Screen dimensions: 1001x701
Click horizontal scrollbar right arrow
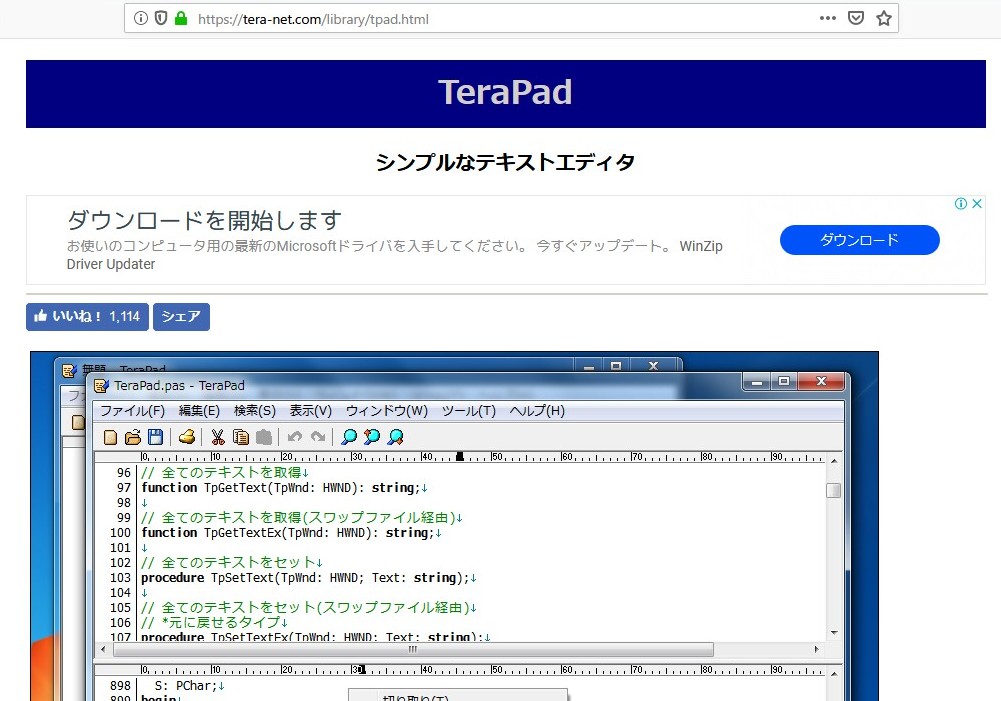[816, 649]
